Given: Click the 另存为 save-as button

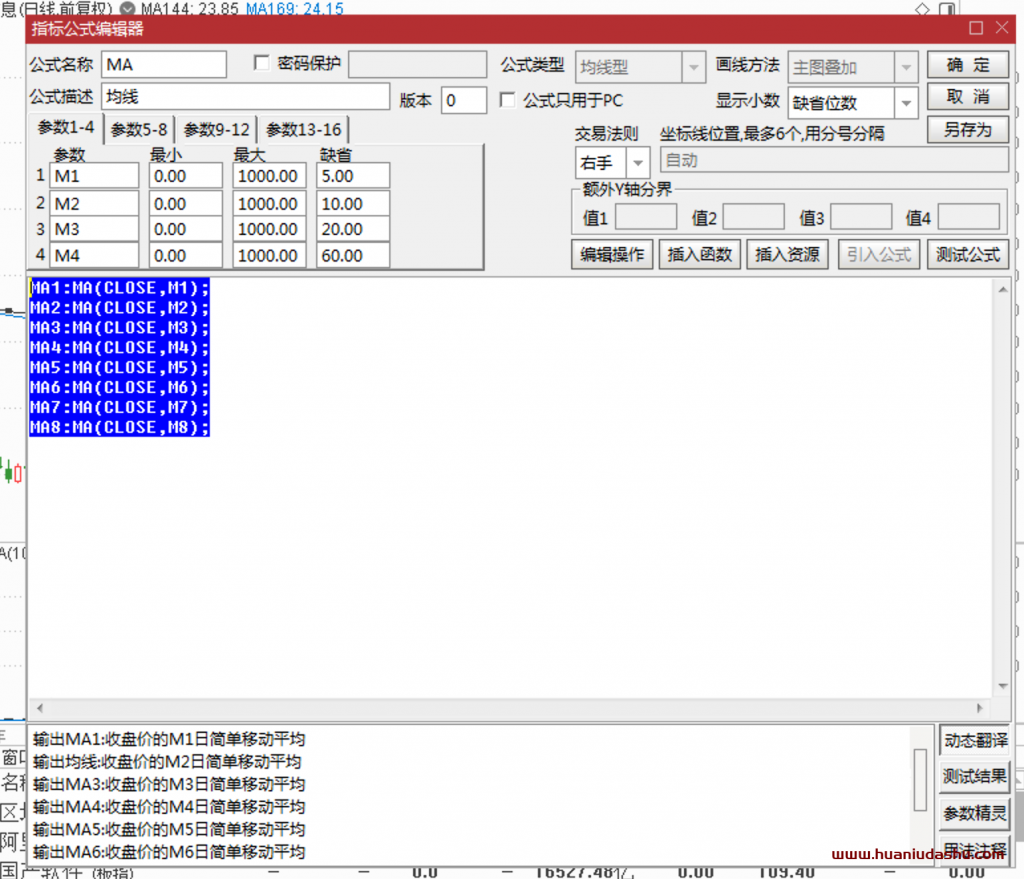Looking at the screenshot, I should pyautogui.click(x=967, y=130).
